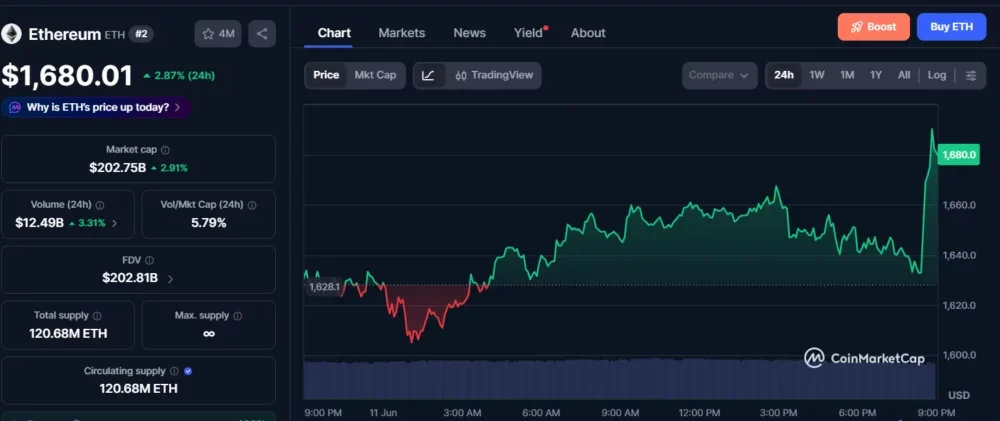Open info icon next to Vol/Mkt Cap (24h)
1000x421 pixels.
252,205
